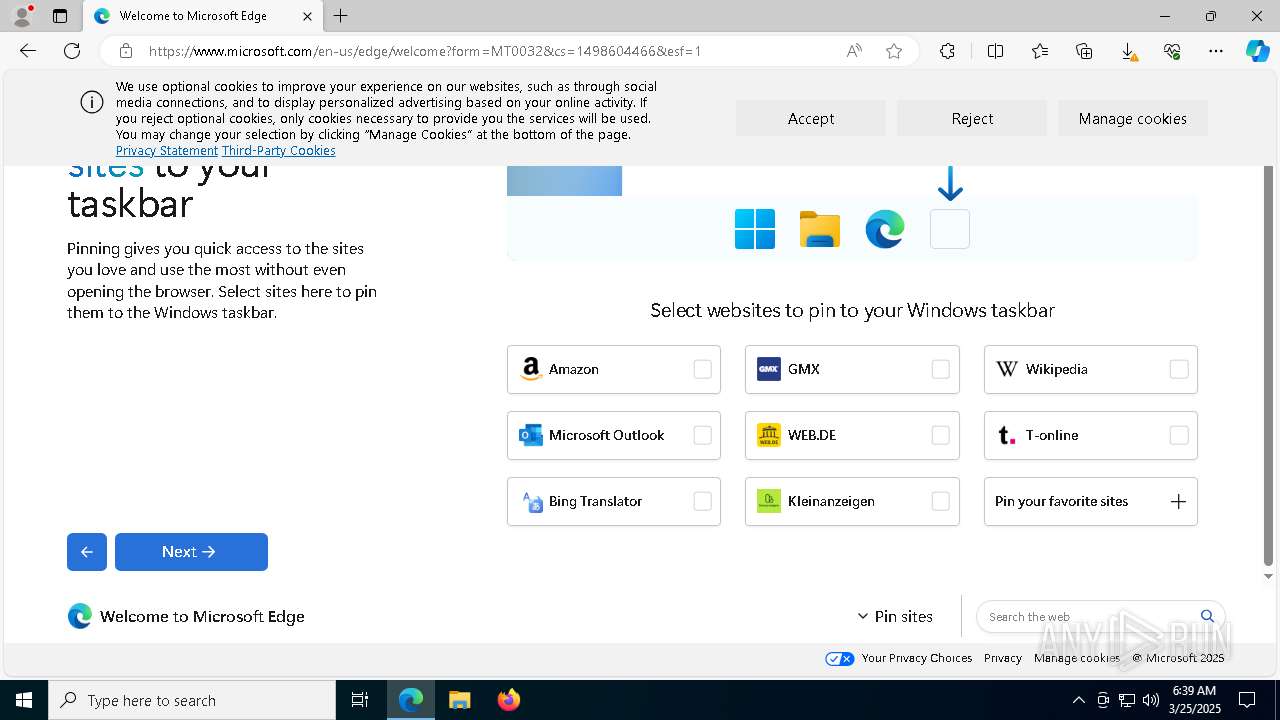Reload the page with refresh icon
Image resolution: width=1280 pixels, height=720 pixels.
click(72, 51)
